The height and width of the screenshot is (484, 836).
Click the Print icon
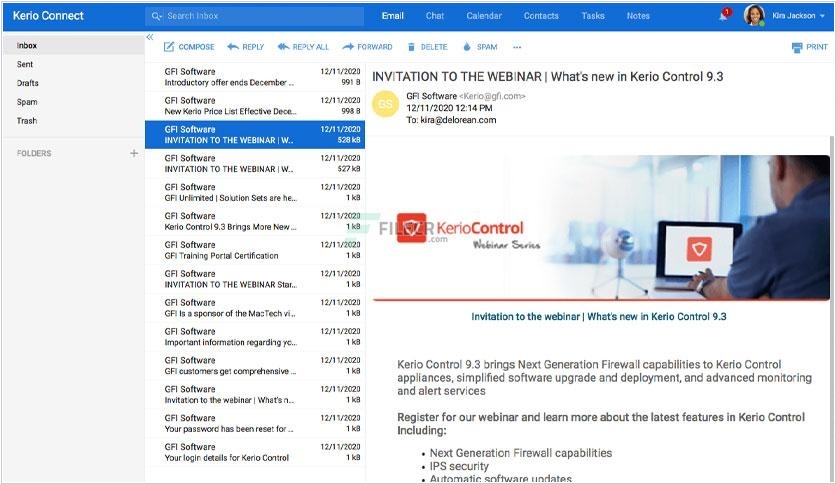tap(797, 47)
